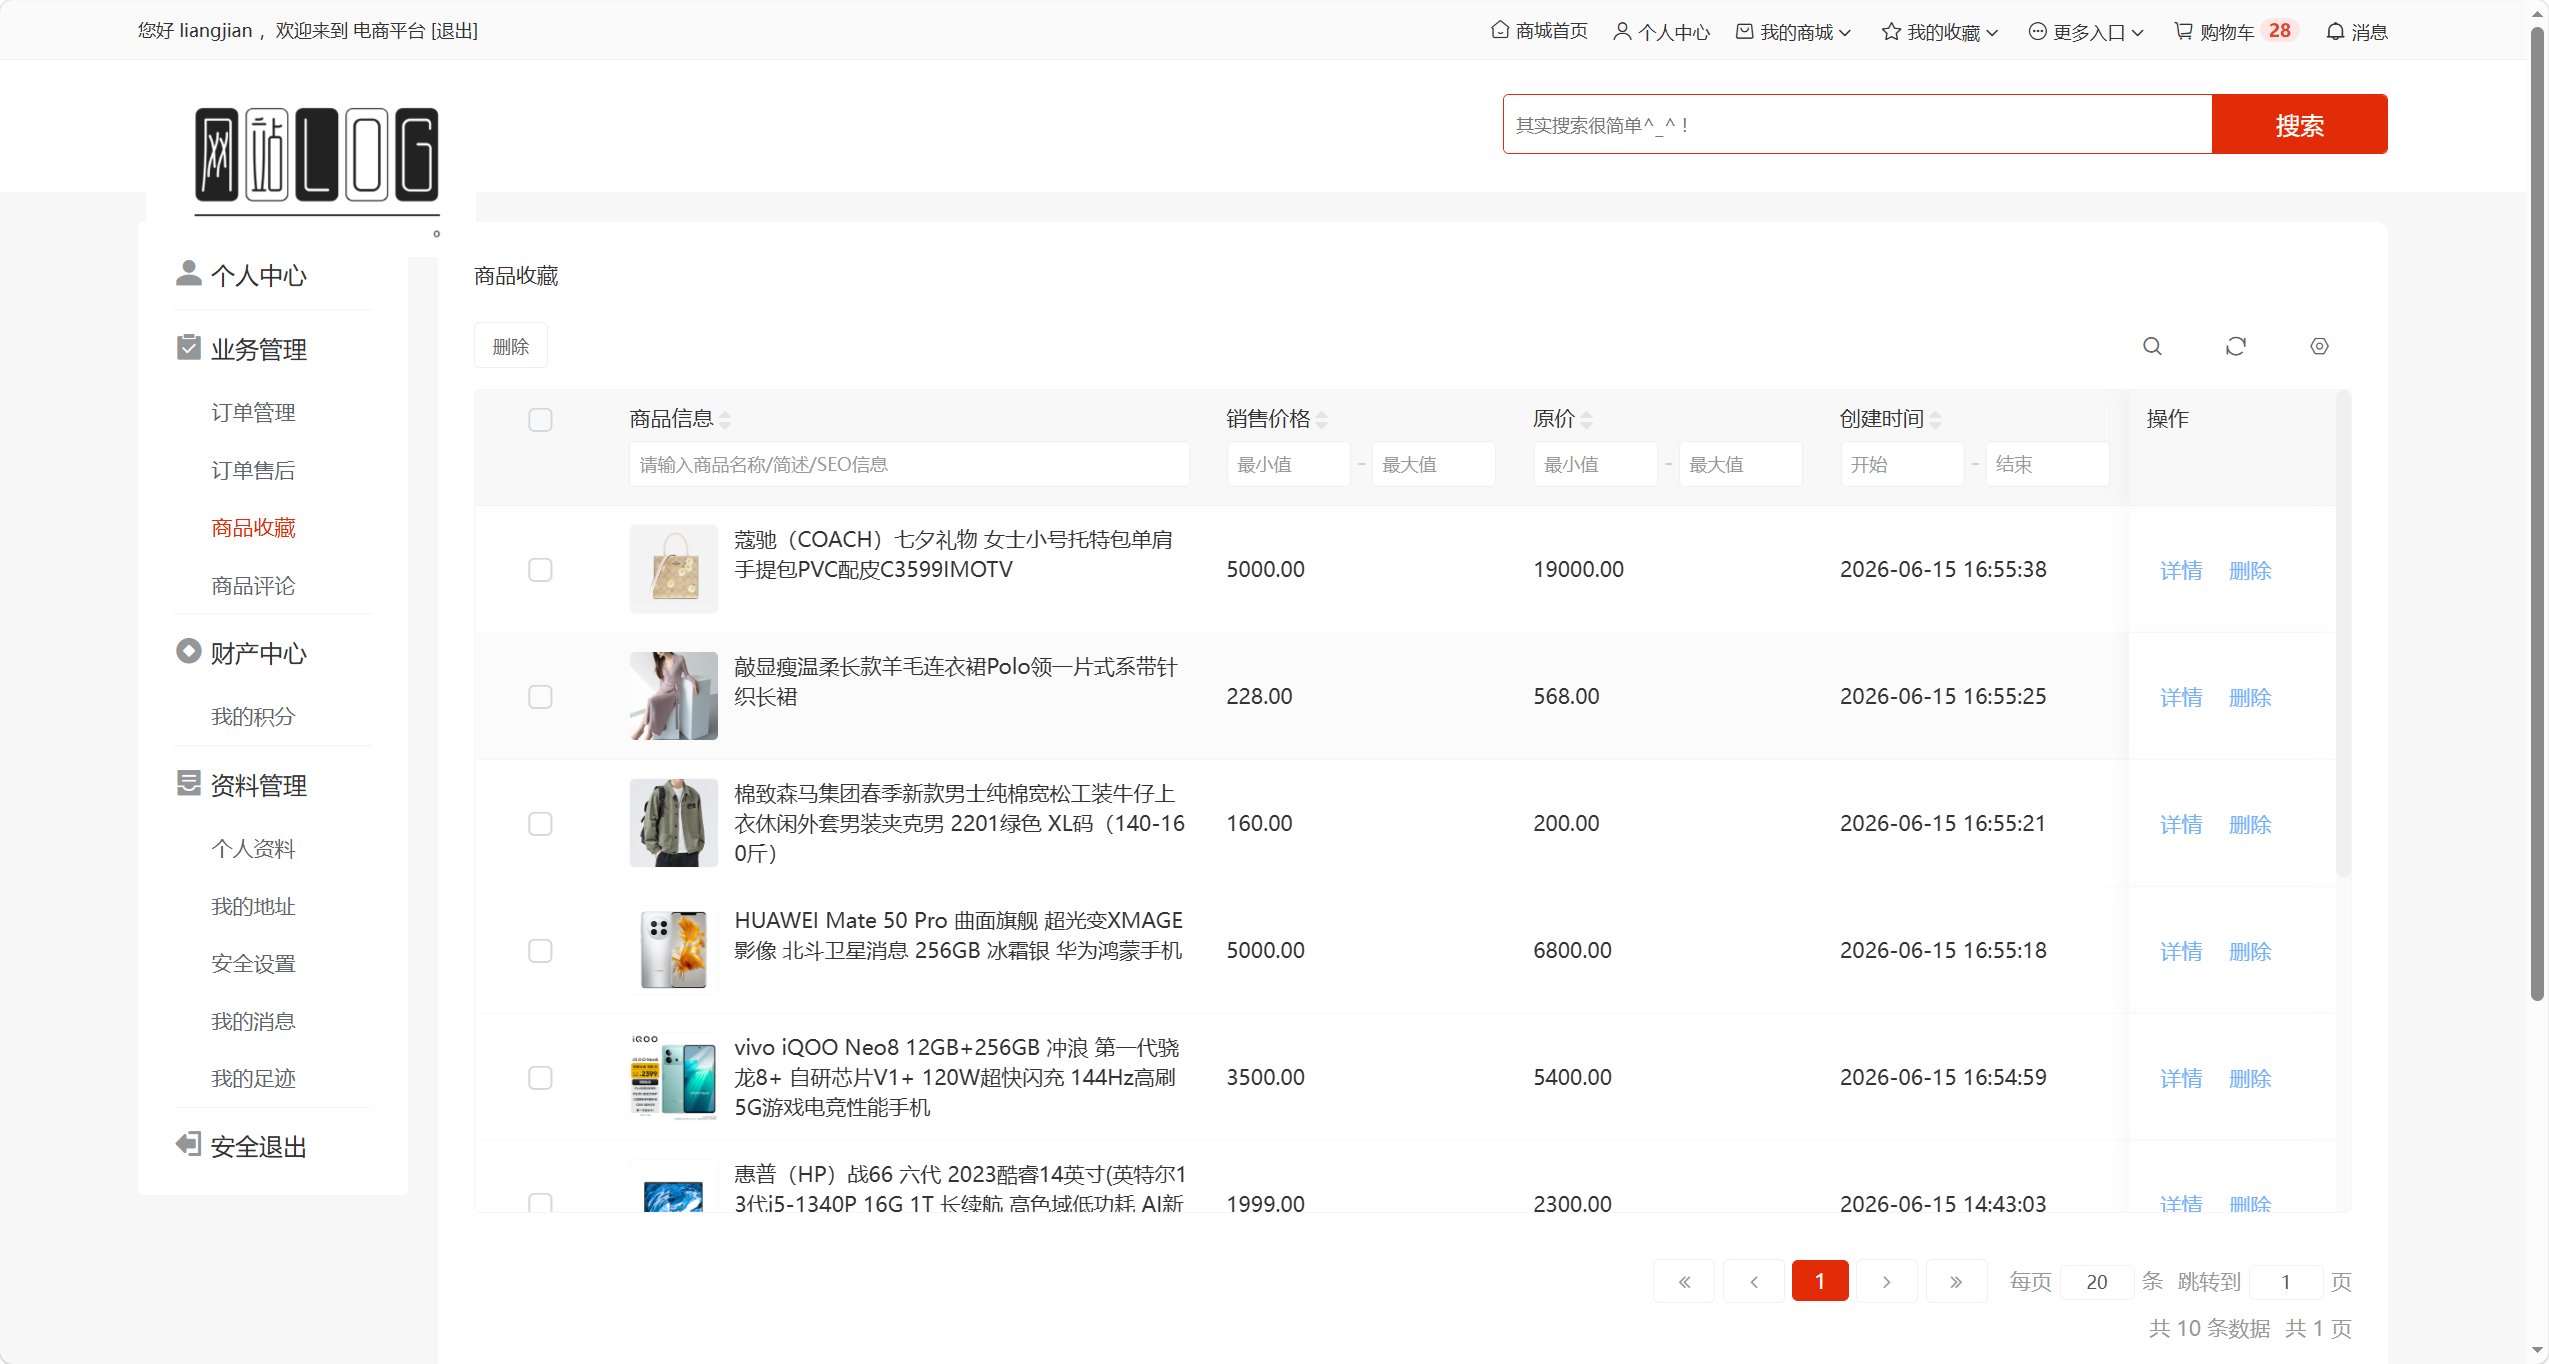The image size is (2549, 1364).
Task: Expand the 我的商城 dropdown menu
Action: coord(1794,31)
